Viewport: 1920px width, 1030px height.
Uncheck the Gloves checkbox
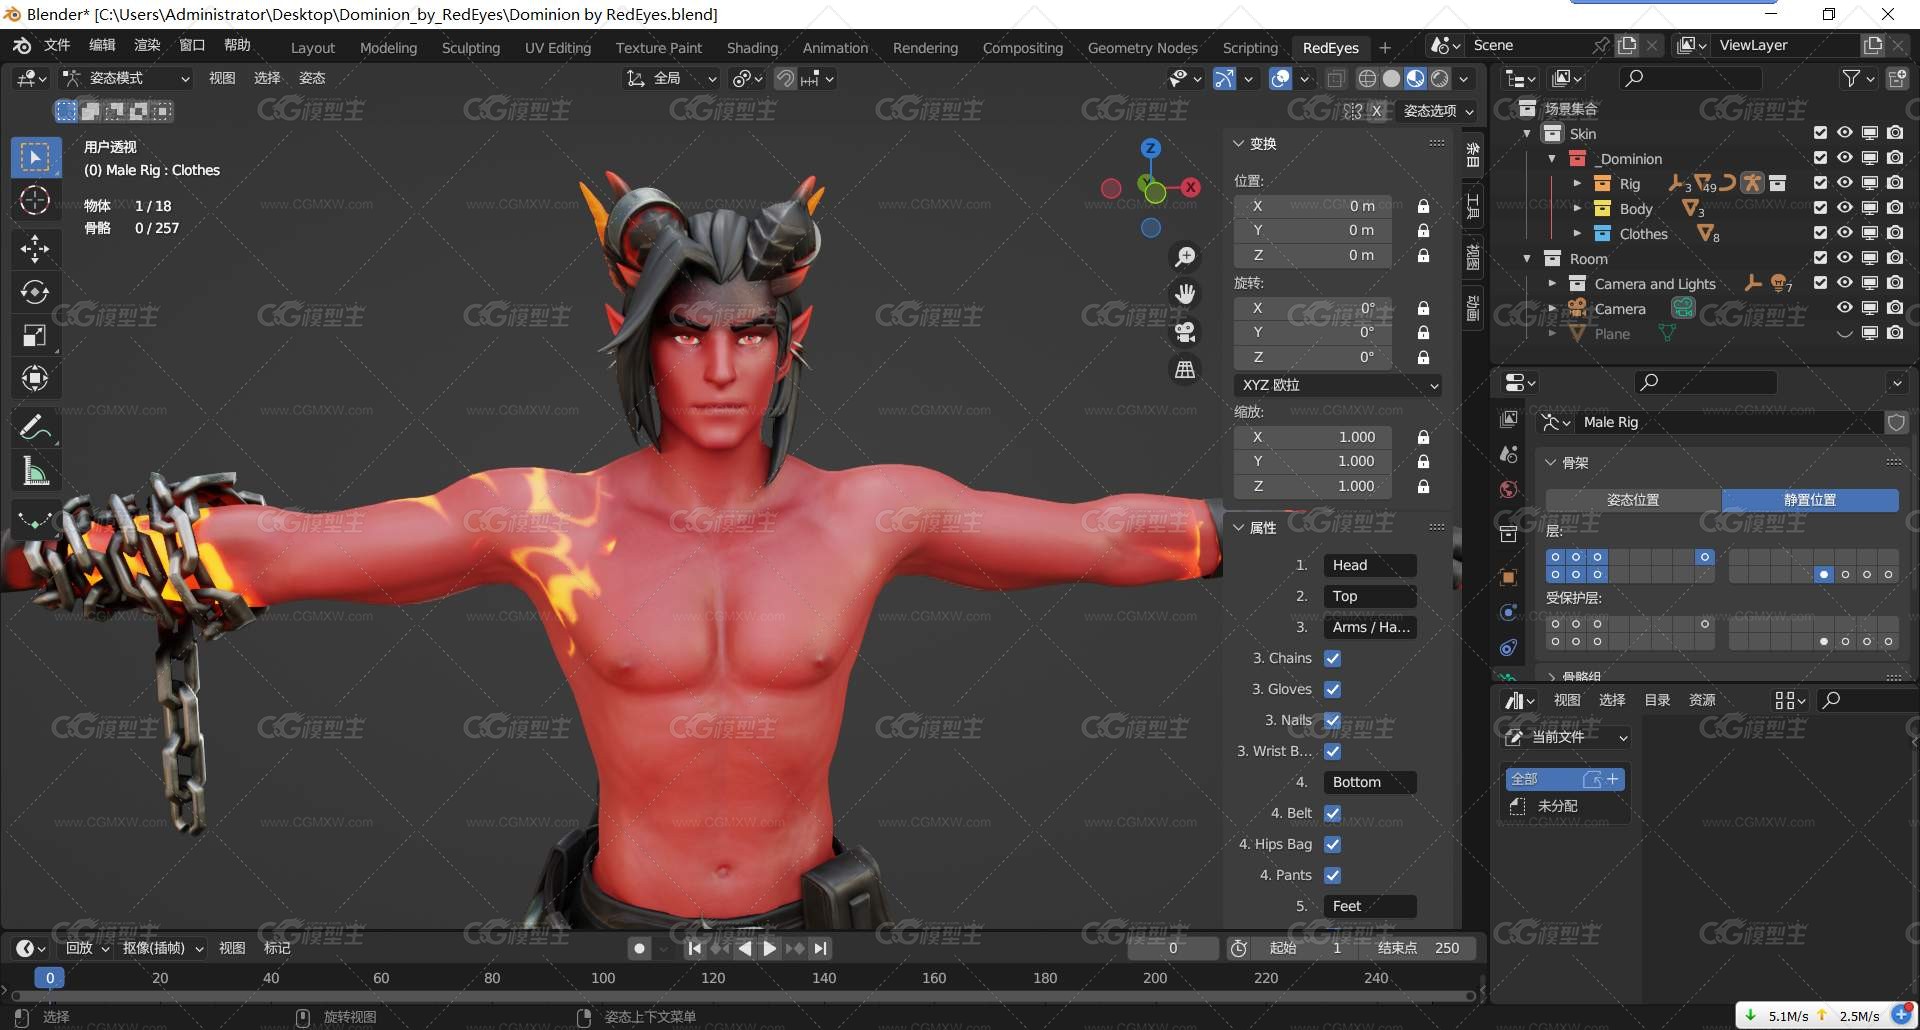click(1332, 689)
